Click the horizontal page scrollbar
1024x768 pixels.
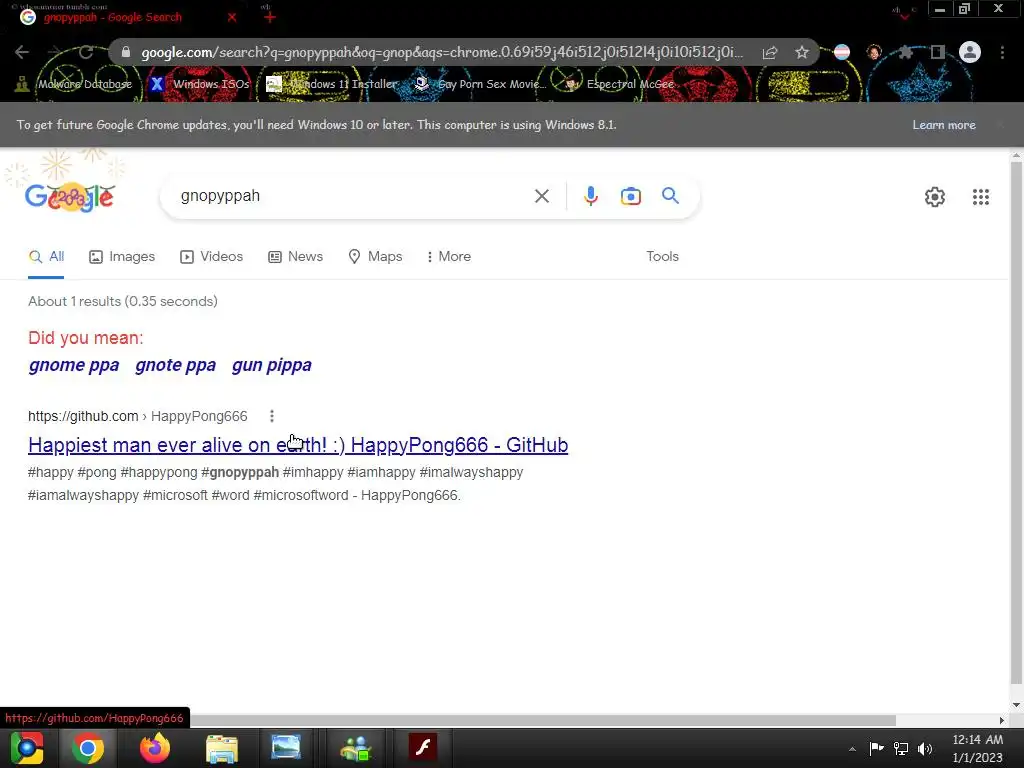pyautogui.click(x=543, y=720)
